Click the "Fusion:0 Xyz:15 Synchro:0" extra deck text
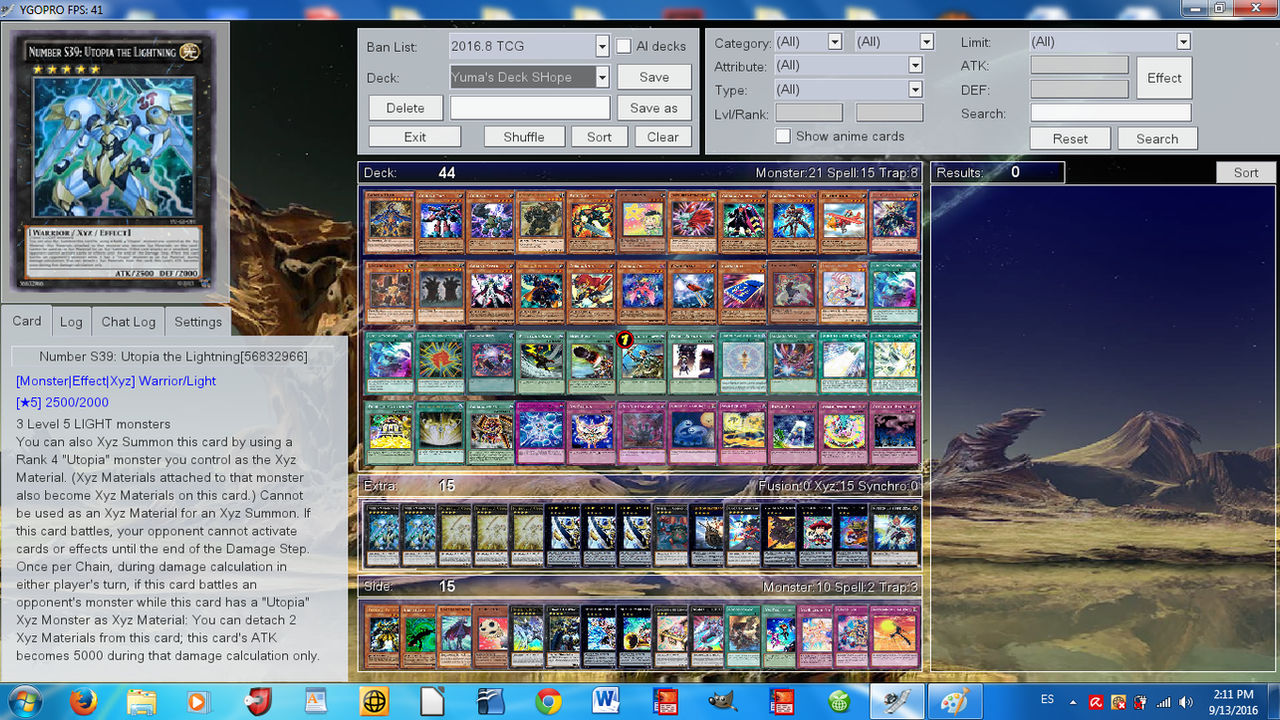Viewport: 1280px width, 720px height. coord(839,486)
